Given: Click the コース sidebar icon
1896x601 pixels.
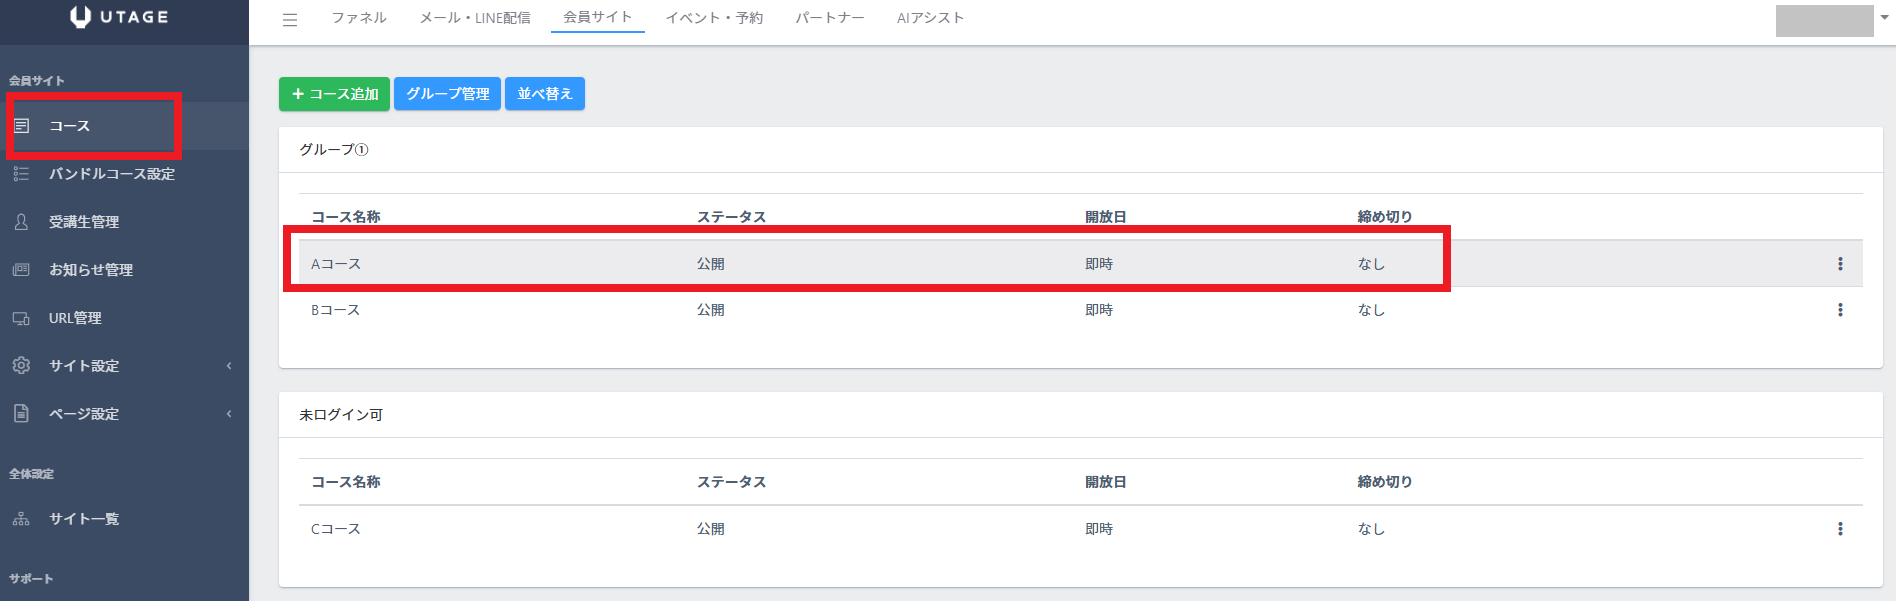Looking at the screenshot, I should [22, 126].
